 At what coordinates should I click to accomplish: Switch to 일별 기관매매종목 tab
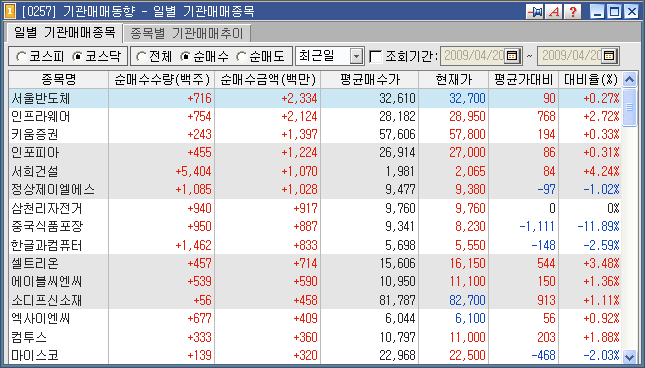(x=65, y=32)
